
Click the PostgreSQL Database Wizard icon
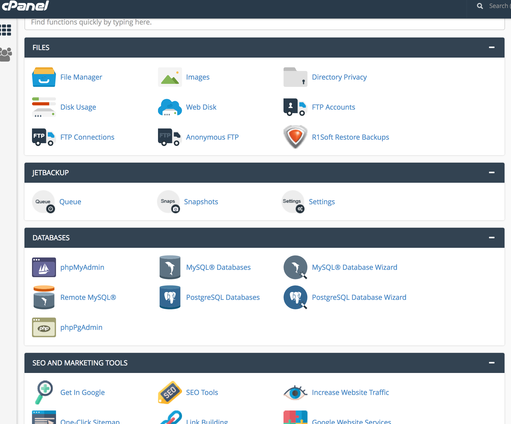(295, 297)
